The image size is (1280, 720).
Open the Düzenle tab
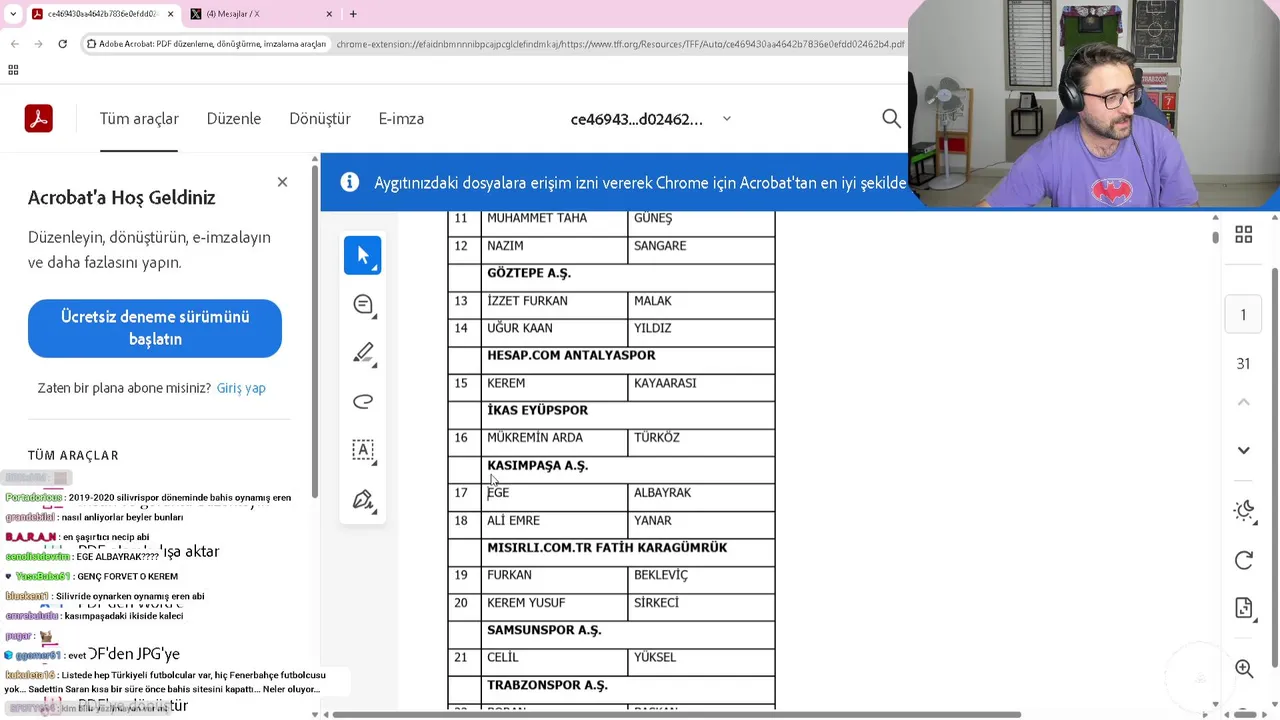point(234,119)
